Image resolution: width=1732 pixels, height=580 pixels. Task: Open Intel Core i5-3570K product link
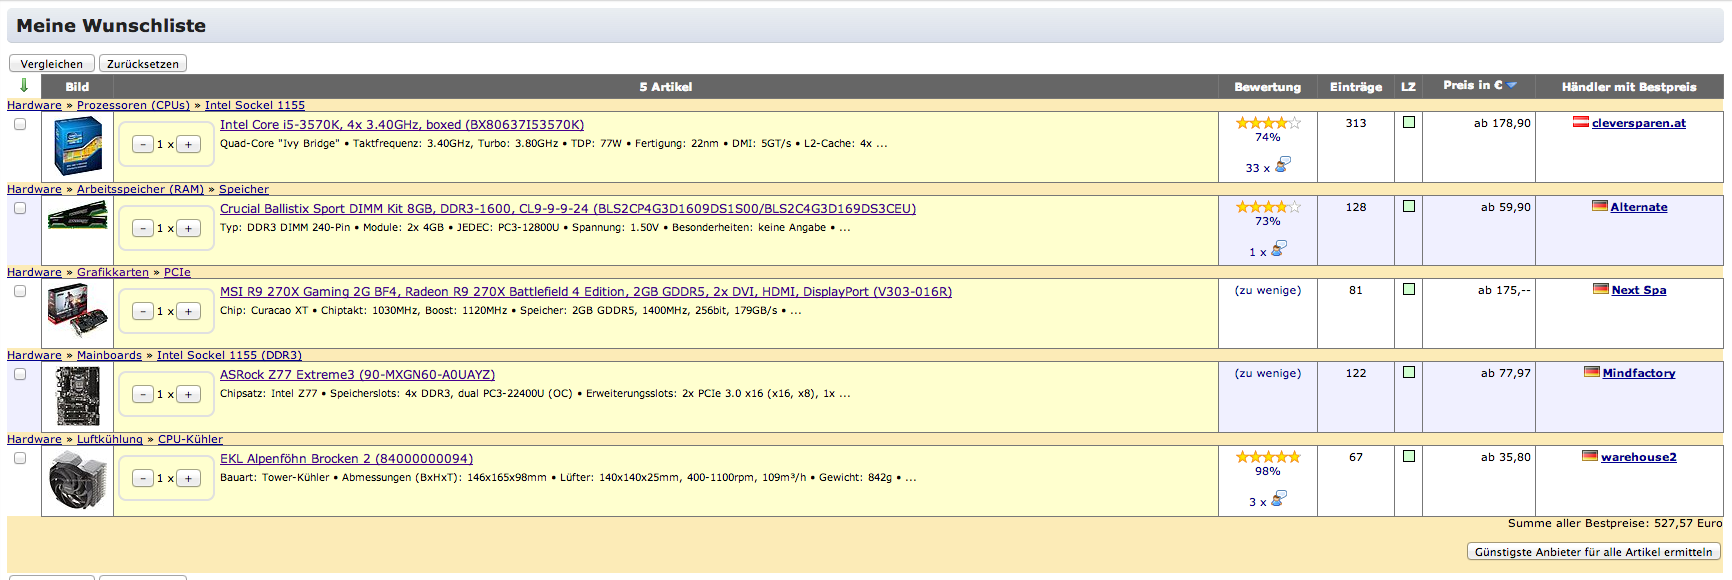[x=402, y=125]
